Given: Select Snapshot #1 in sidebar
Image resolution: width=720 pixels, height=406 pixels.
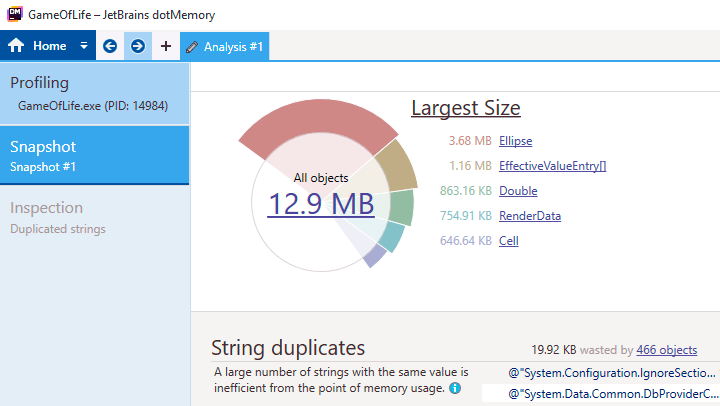Looking at the screenshot, I should 94,155.
